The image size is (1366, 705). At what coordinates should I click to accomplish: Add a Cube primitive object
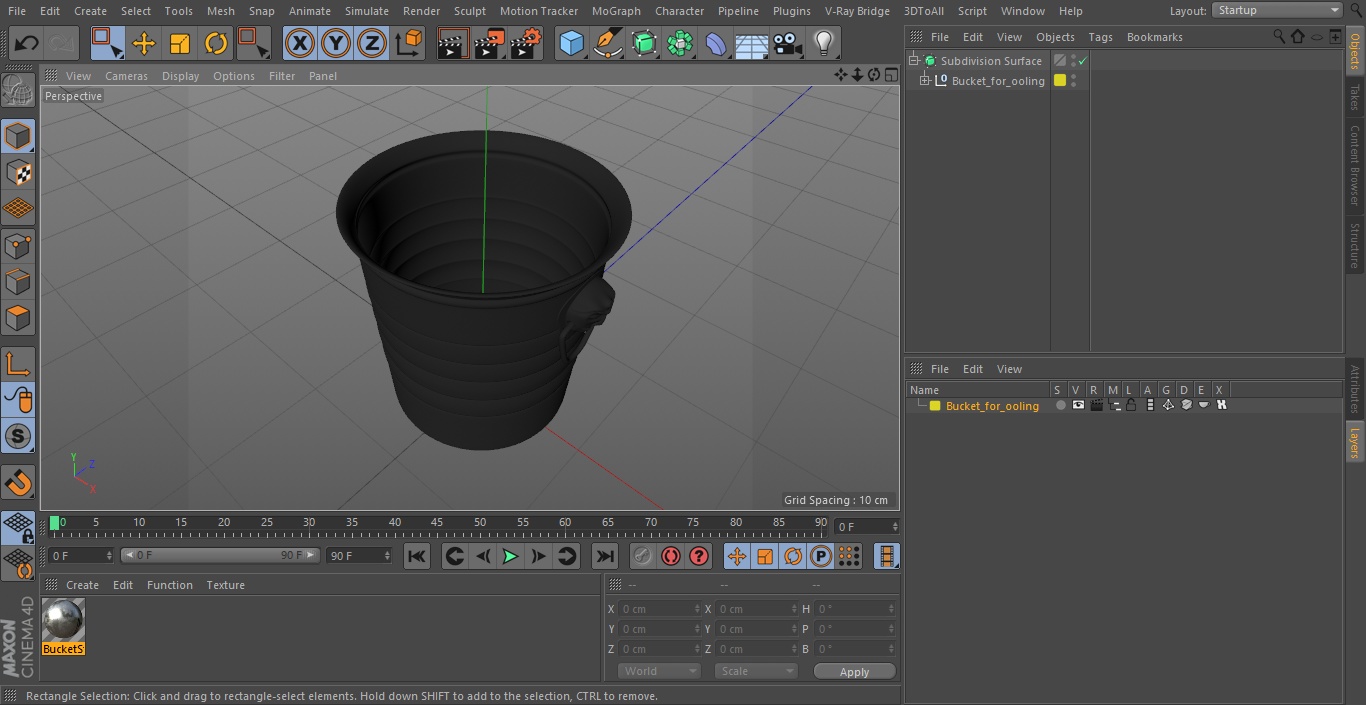[x=571, y=44]
